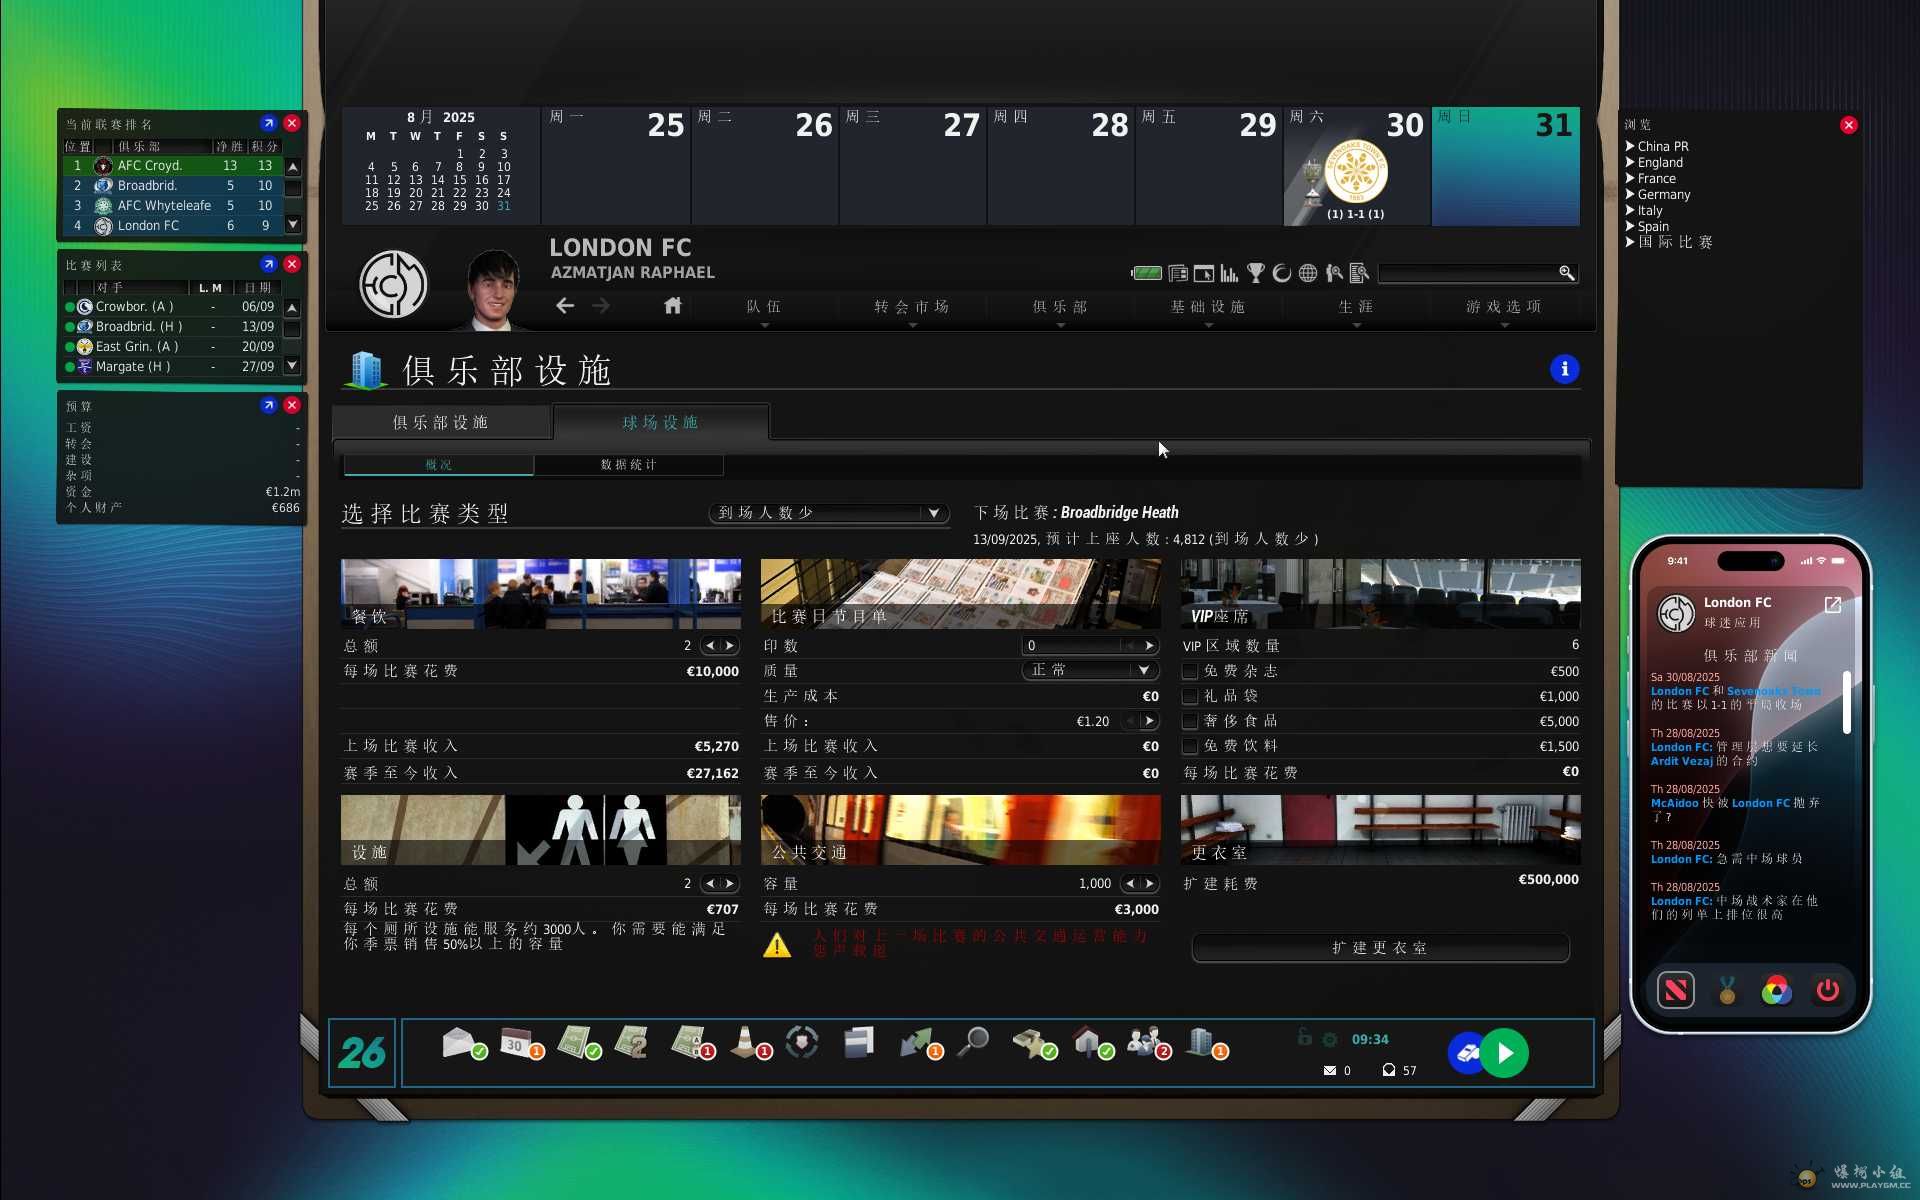Open the inbox envelope icon in bottom bar
Screen dimensions: 1920x1200
pos(459,1043)
